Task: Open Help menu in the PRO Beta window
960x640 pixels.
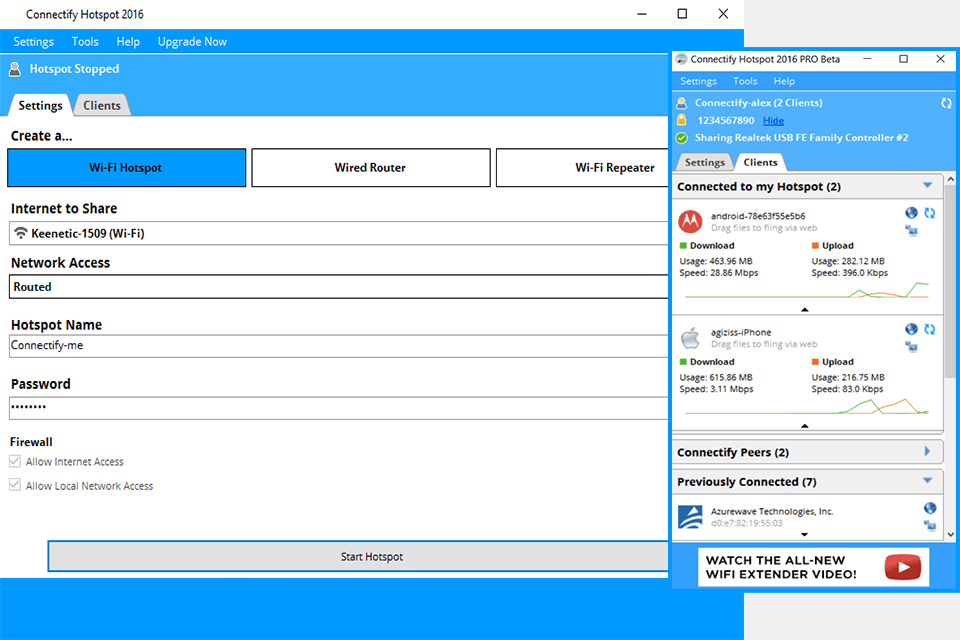Action: (784, 81)
